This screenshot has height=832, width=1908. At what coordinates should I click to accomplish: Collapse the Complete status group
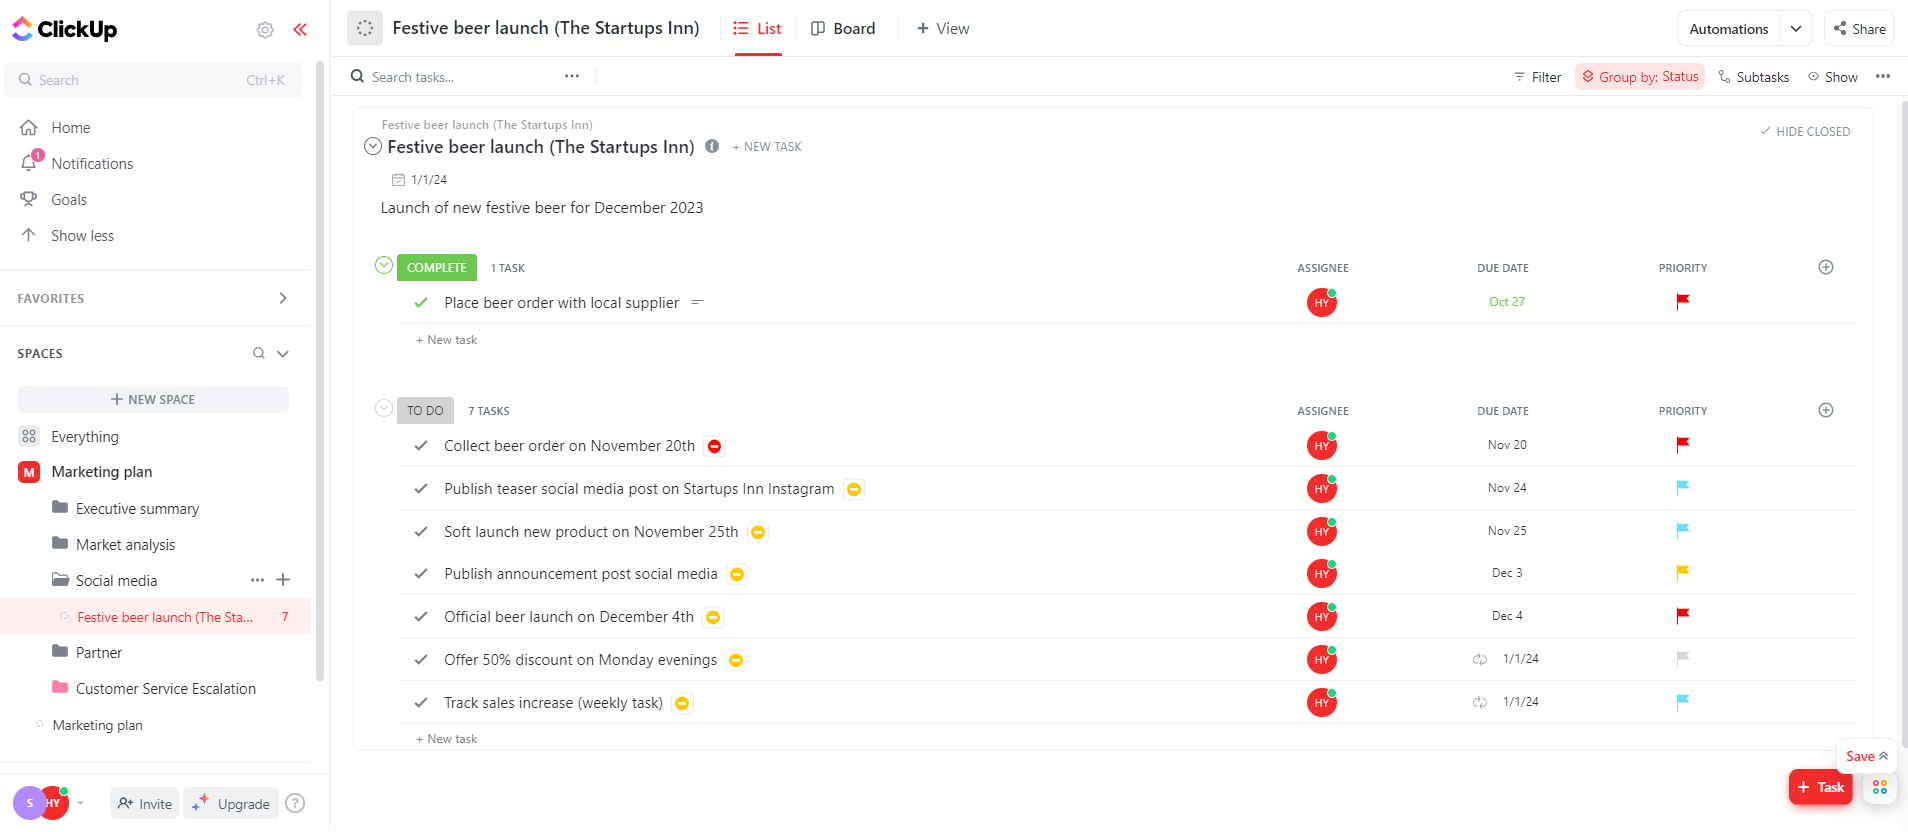[384, 266]
